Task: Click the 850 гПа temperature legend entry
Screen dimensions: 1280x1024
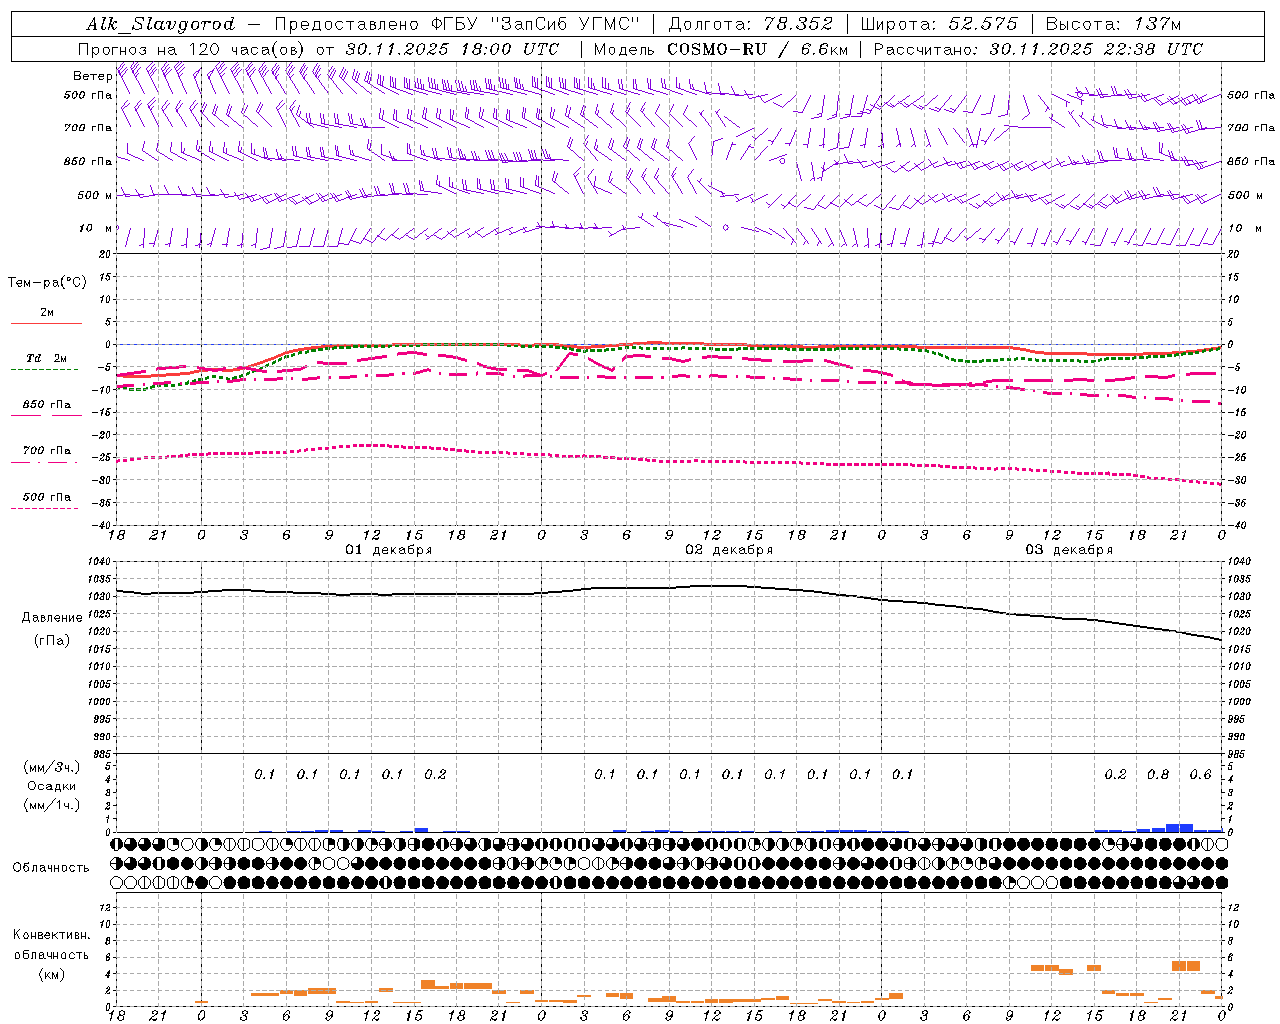Action: pos(46,405)
